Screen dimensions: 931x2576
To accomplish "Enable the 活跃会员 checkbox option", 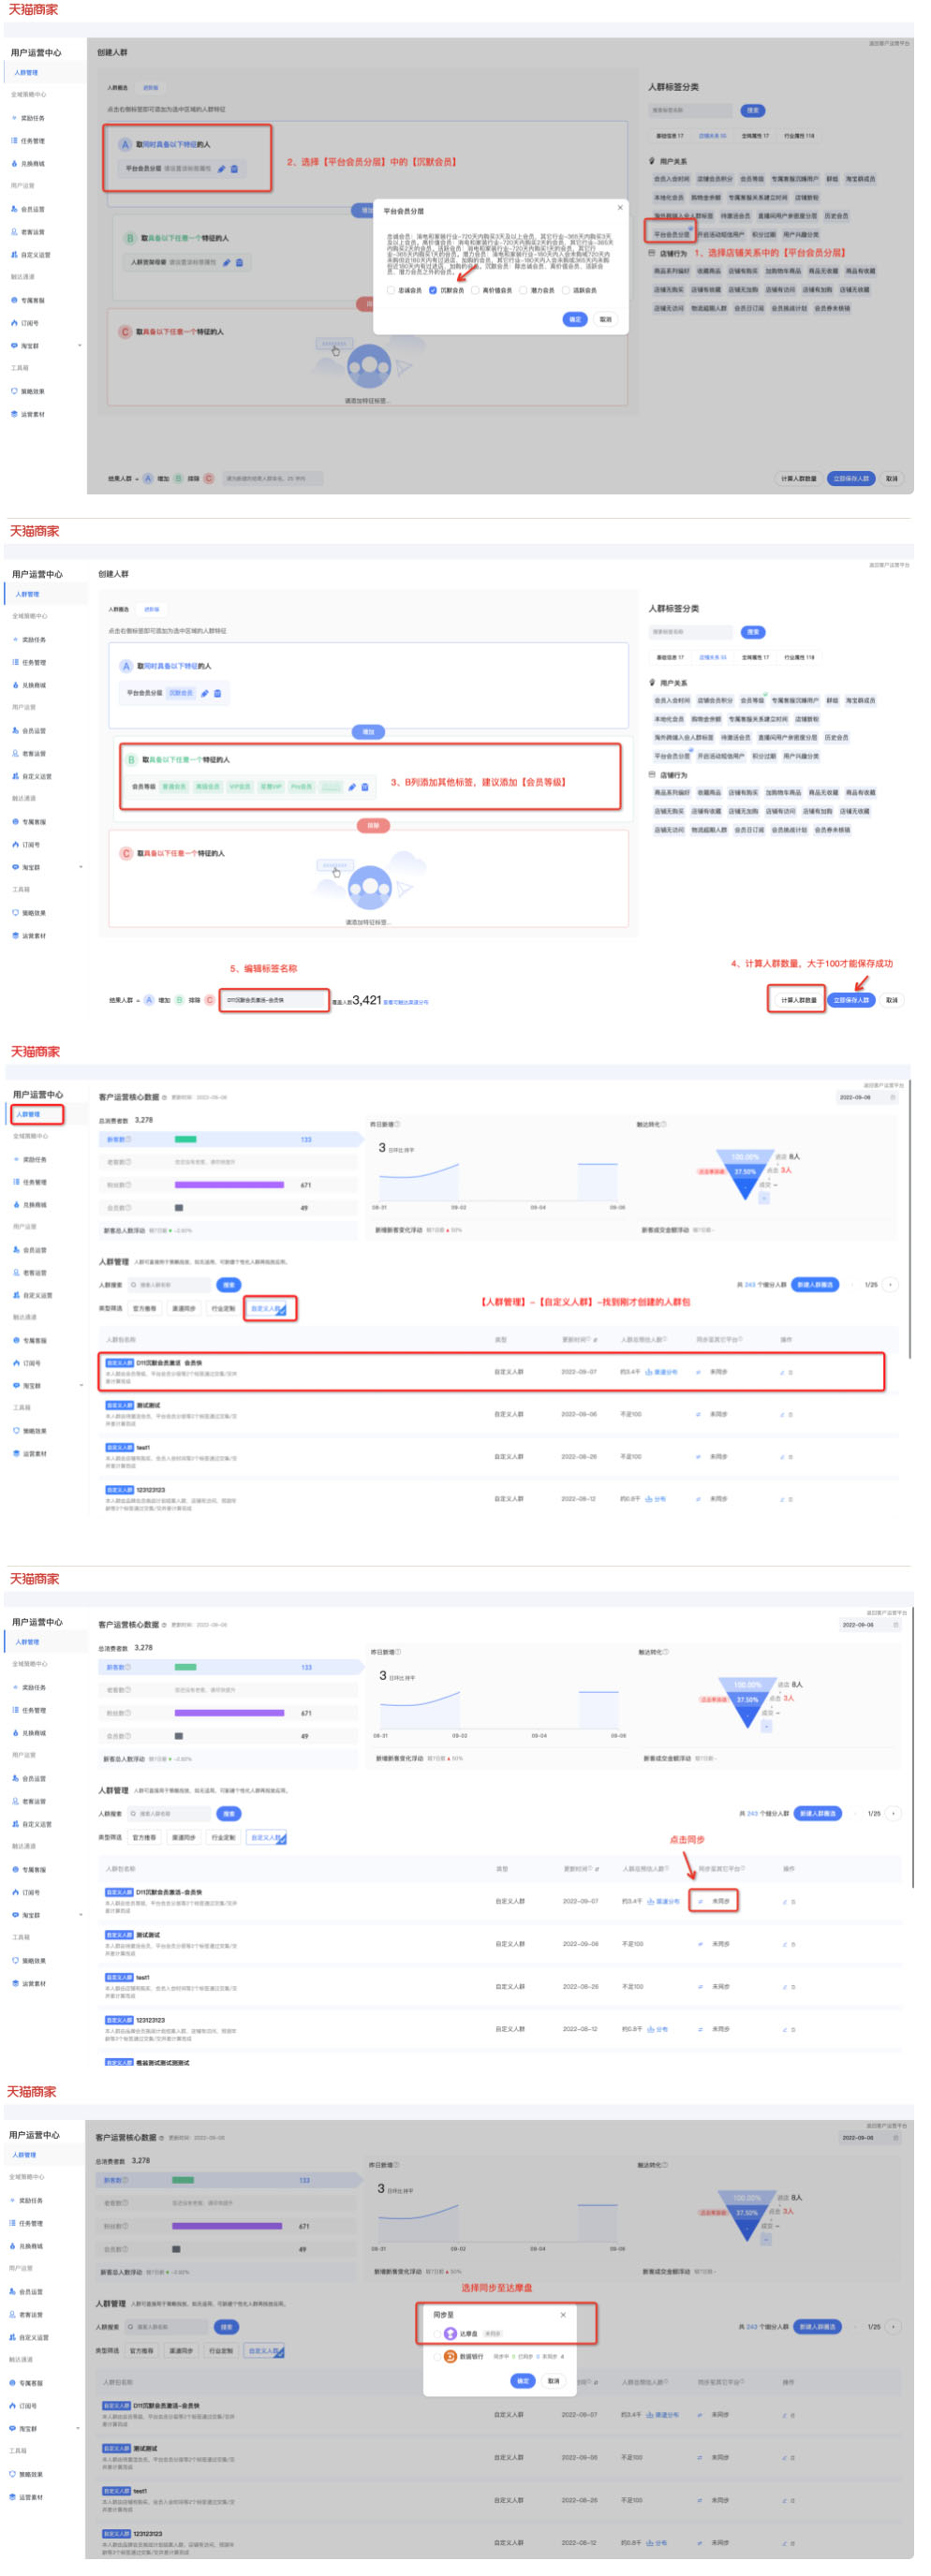I will pyautogui.click(x=565, y=290).
